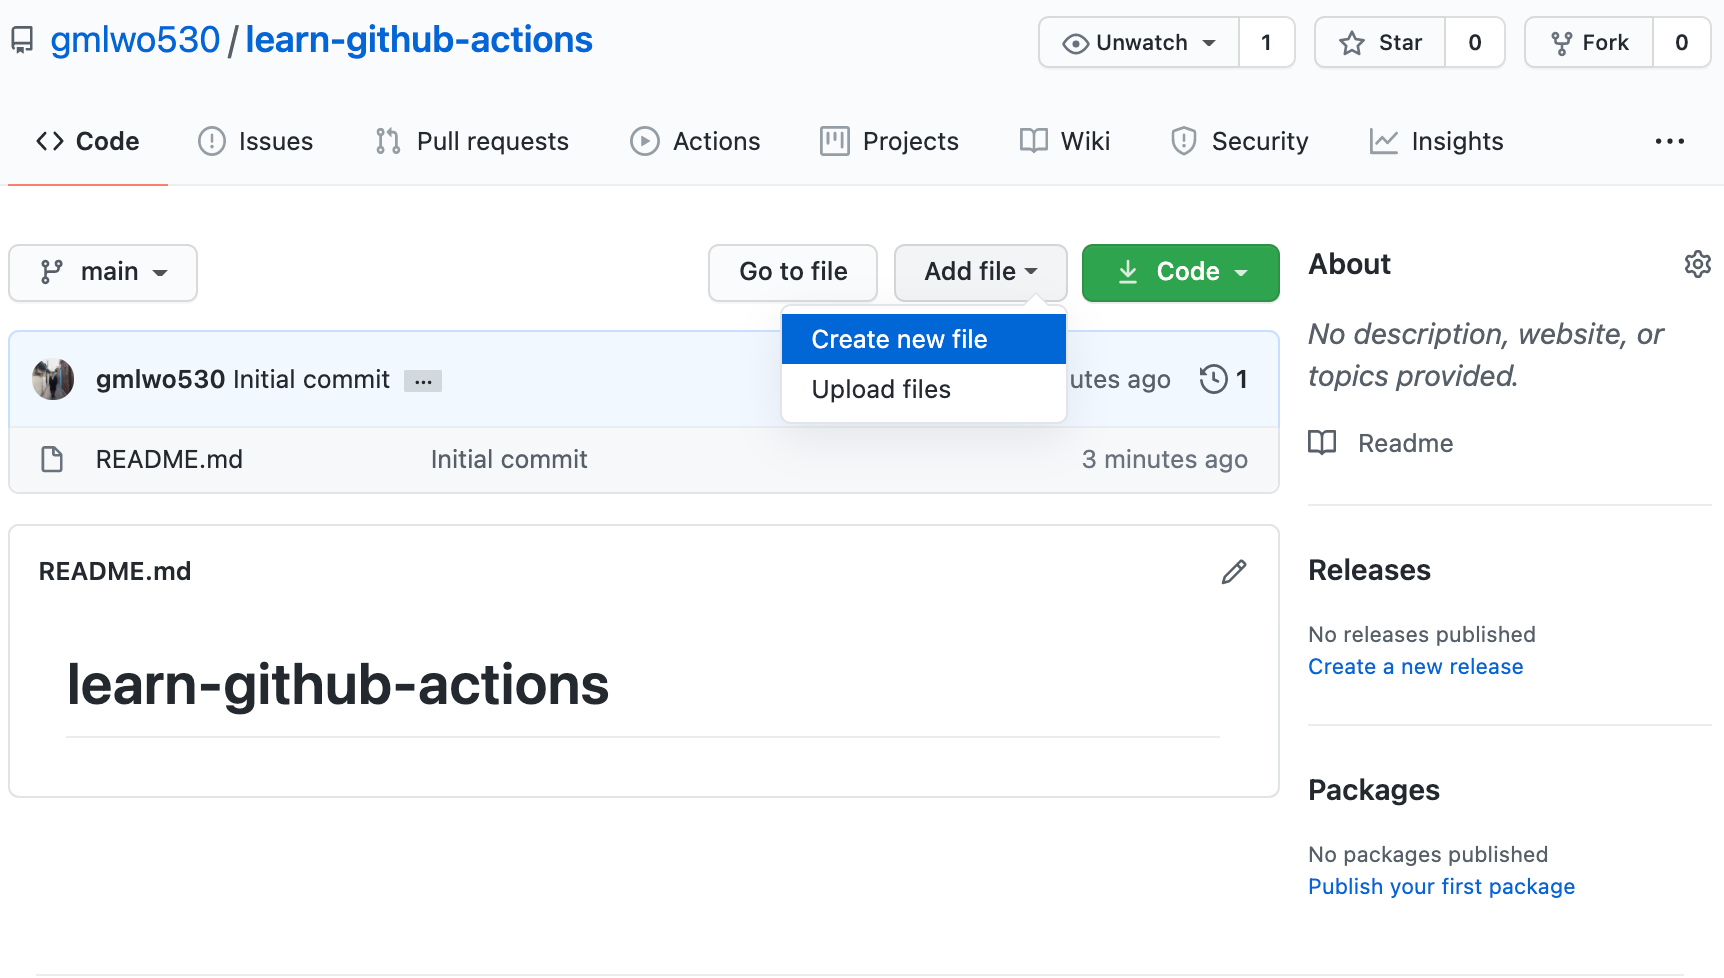Click the Create a new release link
1724x978 pixels.
tap(1415, 666)
